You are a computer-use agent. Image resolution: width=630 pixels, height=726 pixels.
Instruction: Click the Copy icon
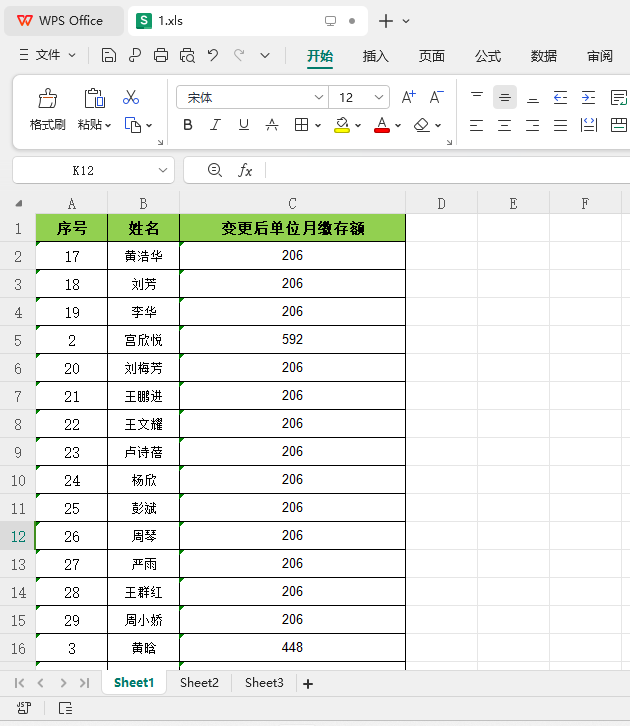[133, 125]
